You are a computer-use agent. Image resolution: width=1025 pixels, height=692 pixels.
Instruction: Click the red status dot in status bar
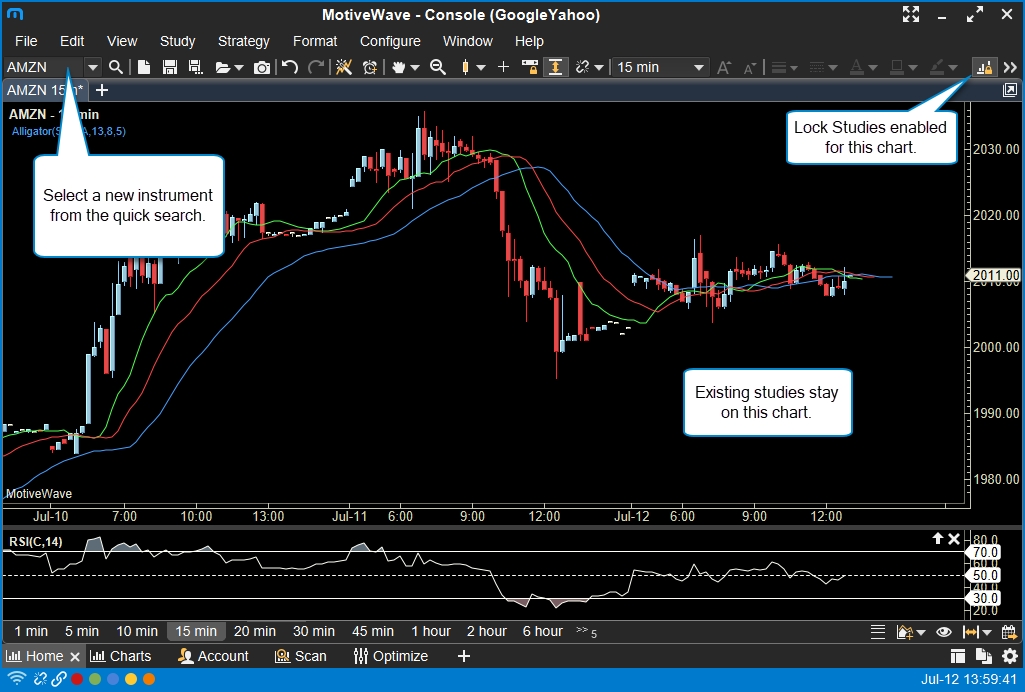point(77,679)
